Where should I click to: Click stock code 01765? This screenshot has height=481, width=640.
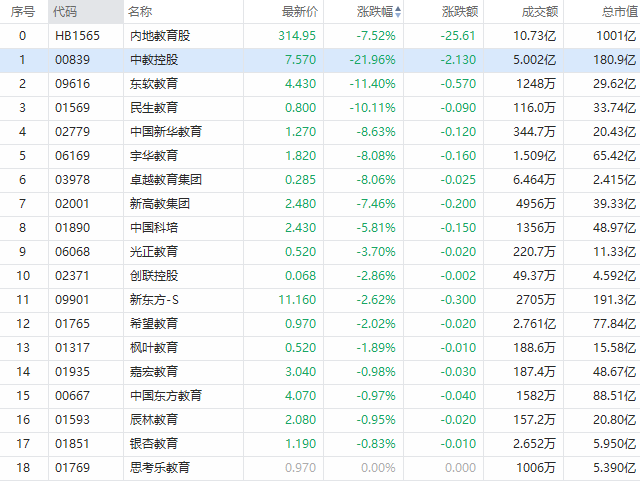click(x=72, y=324)
